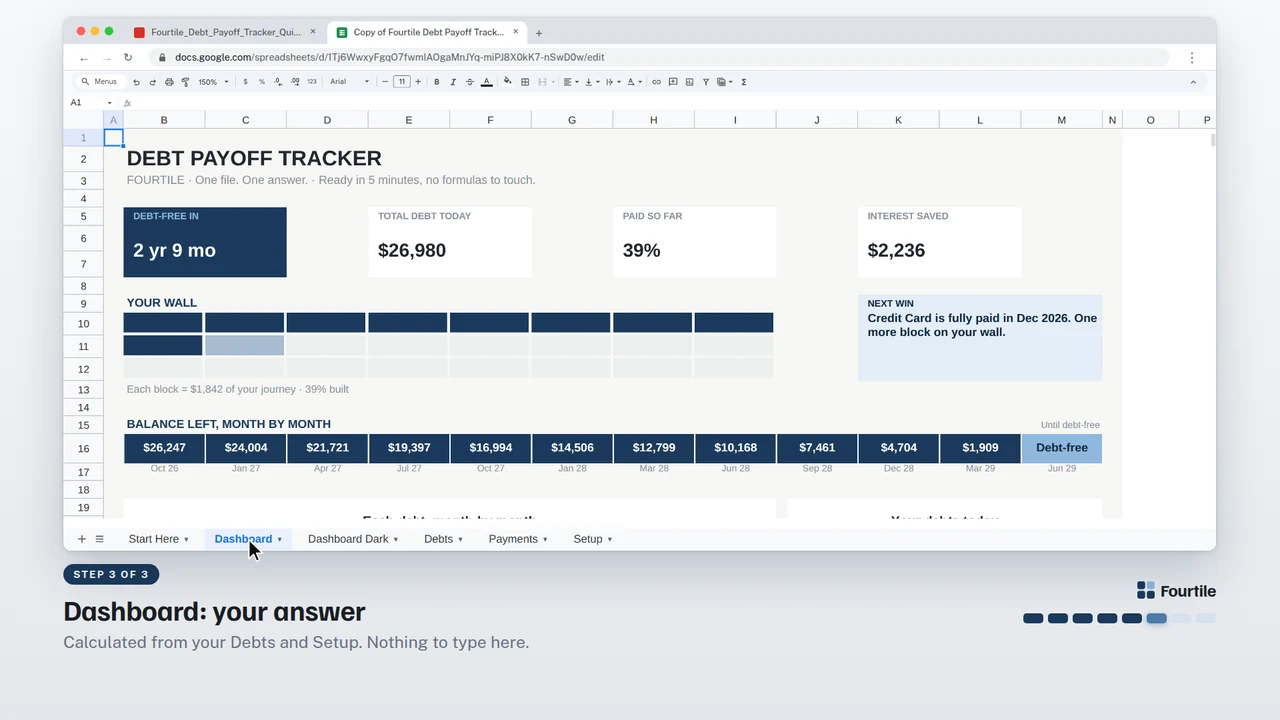Open the Arial font dropdown
Screen dimensions: 1280x720
pyautogui.click(x=350, y=82)
